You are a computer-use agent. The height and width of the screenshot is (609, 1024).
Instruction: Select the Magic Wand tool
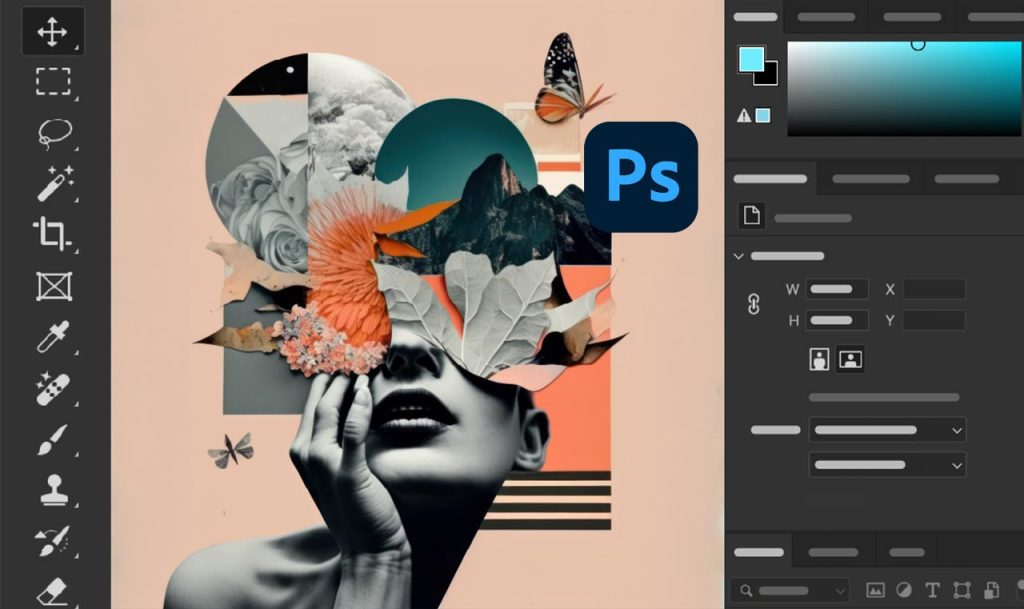click(55, 183)
